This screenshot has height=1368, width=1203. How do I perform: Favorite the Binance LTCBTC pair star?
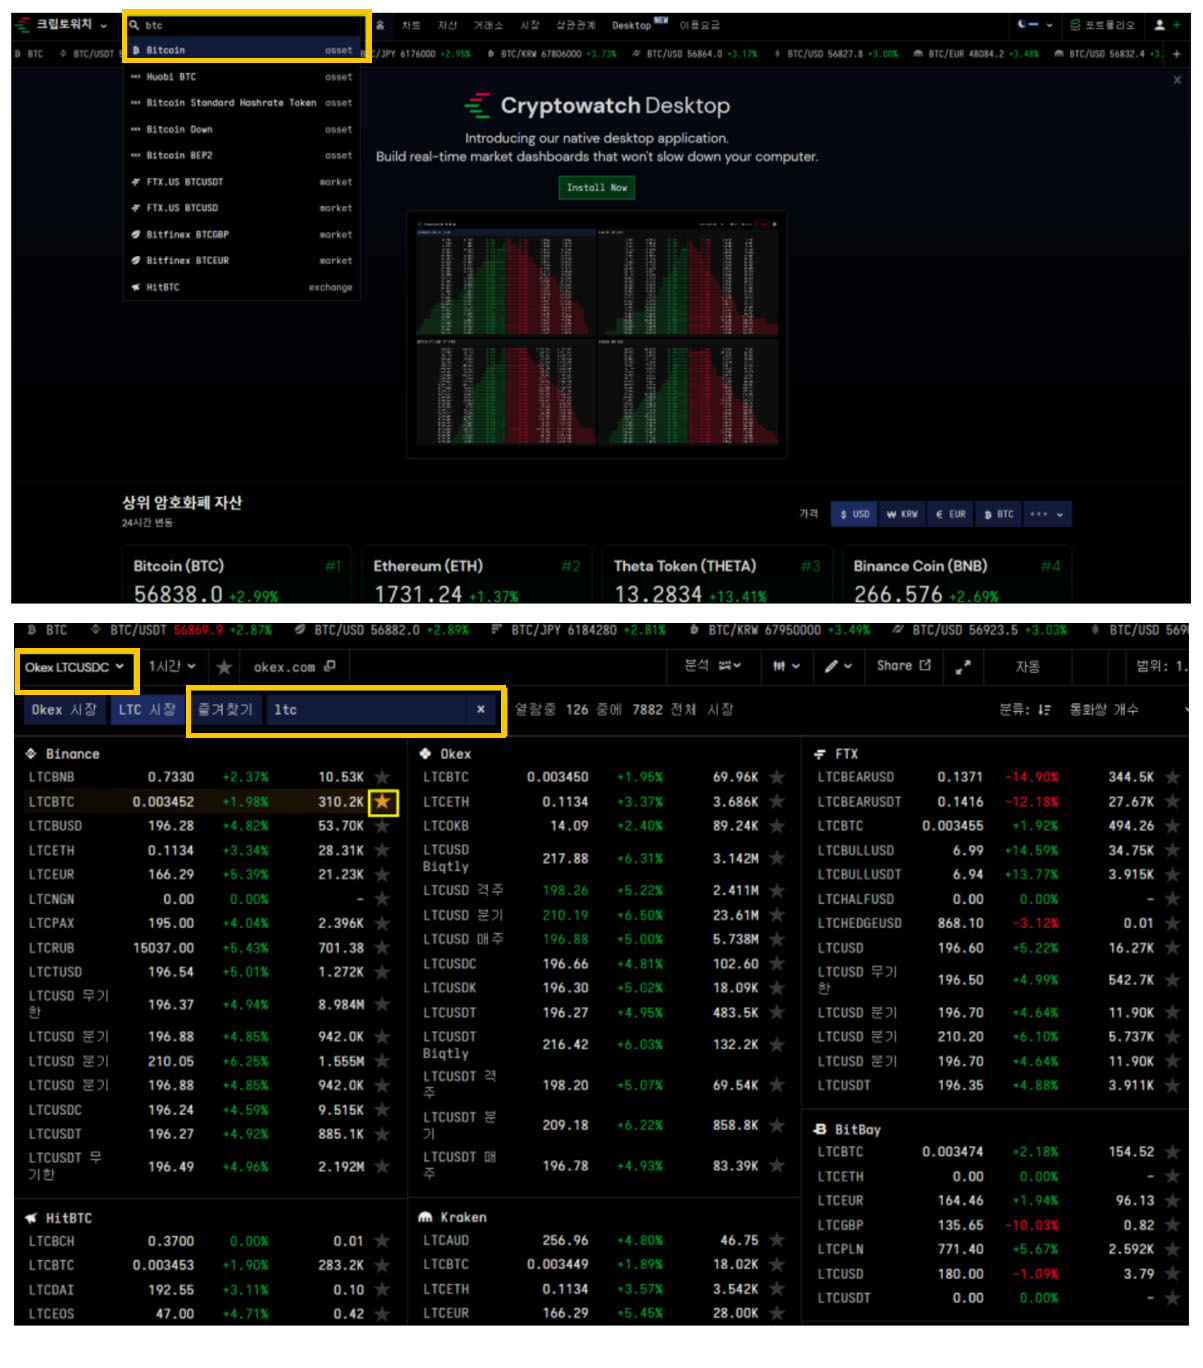383,801
